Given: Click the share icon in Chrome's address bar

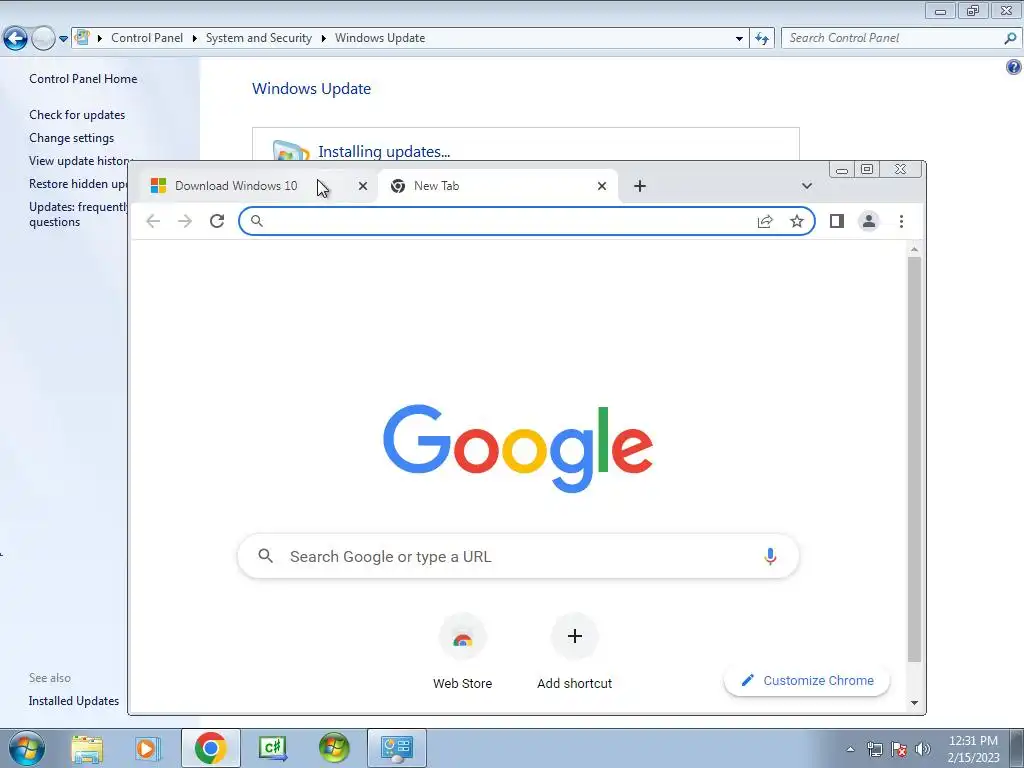Looking at the screenshot, I should click(x=765, y=221).
